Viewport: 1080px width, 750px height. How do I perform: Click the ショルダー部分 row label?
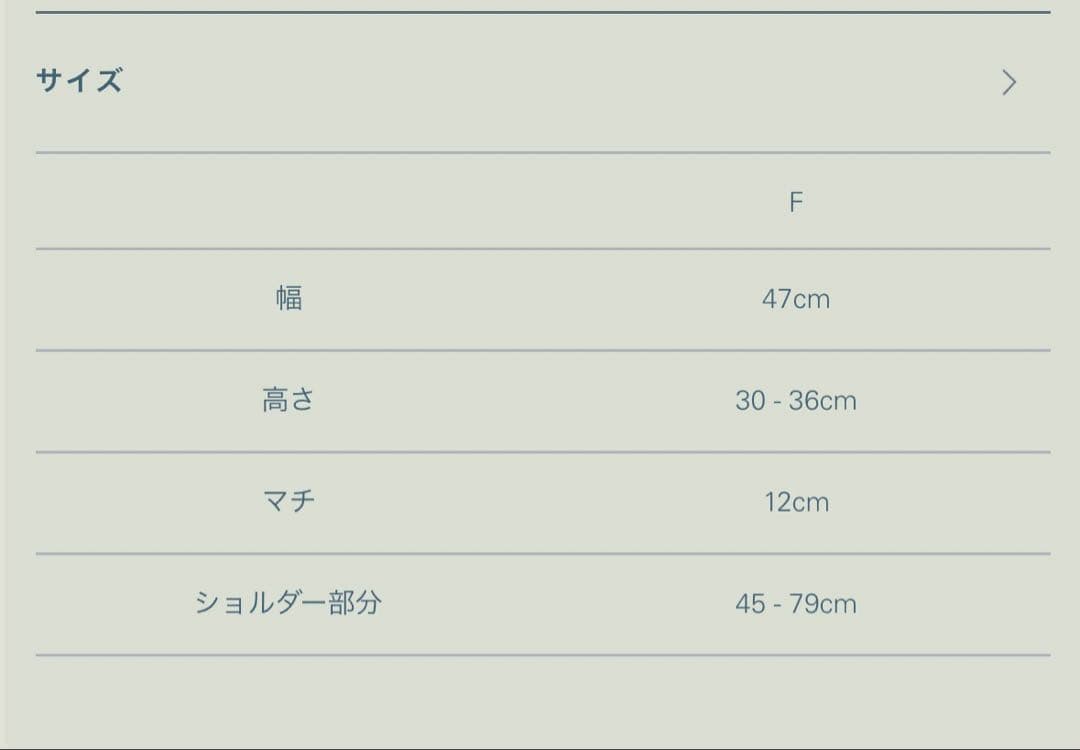tap(288, 603)
